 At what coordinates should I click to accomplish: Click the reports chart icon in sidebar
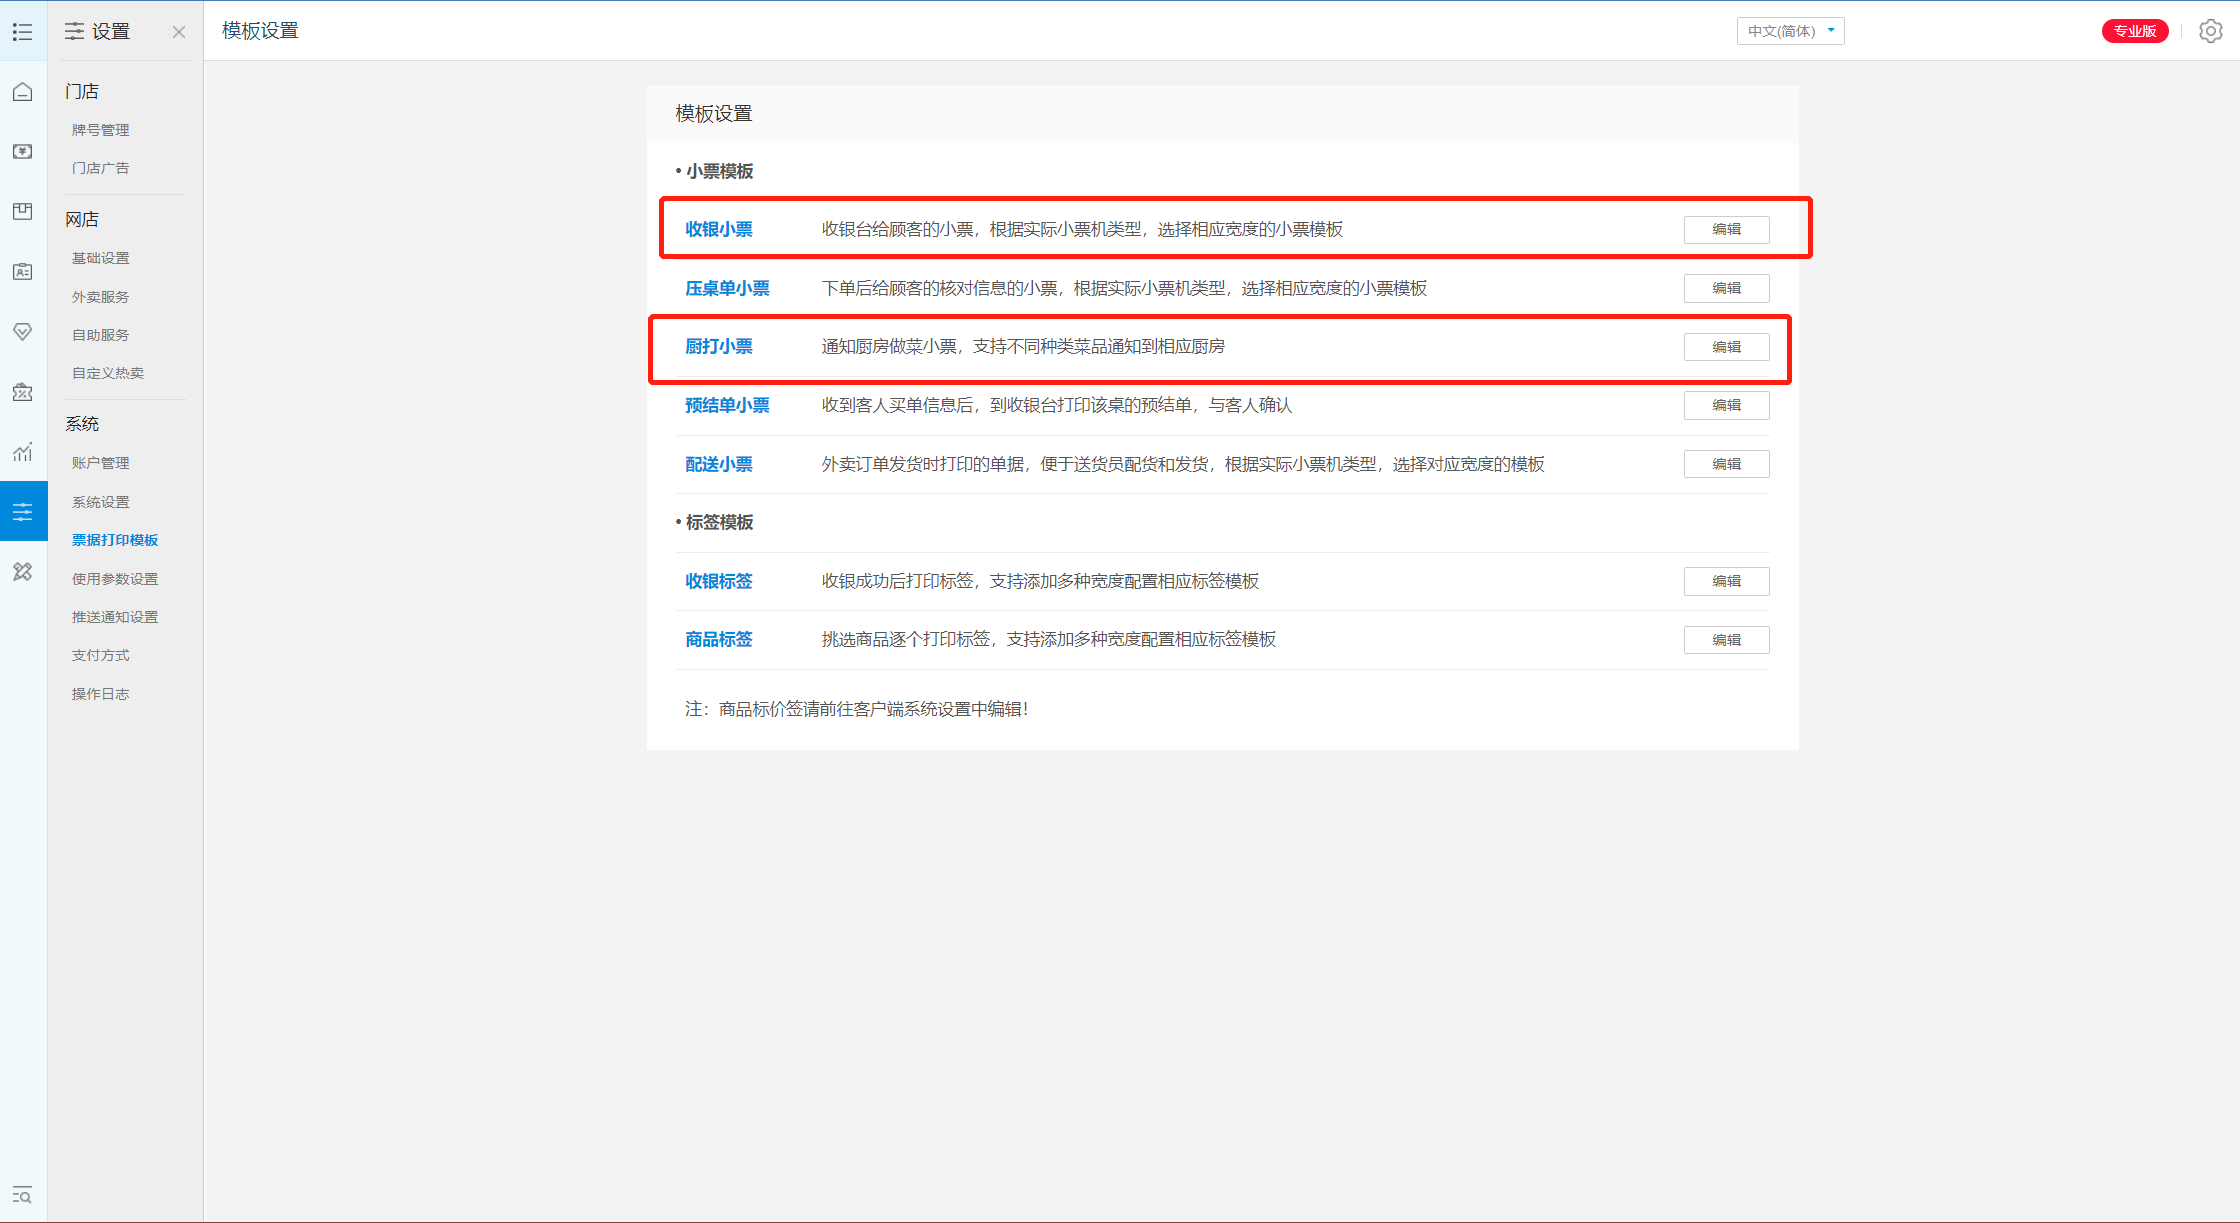(x=23, y=452)
